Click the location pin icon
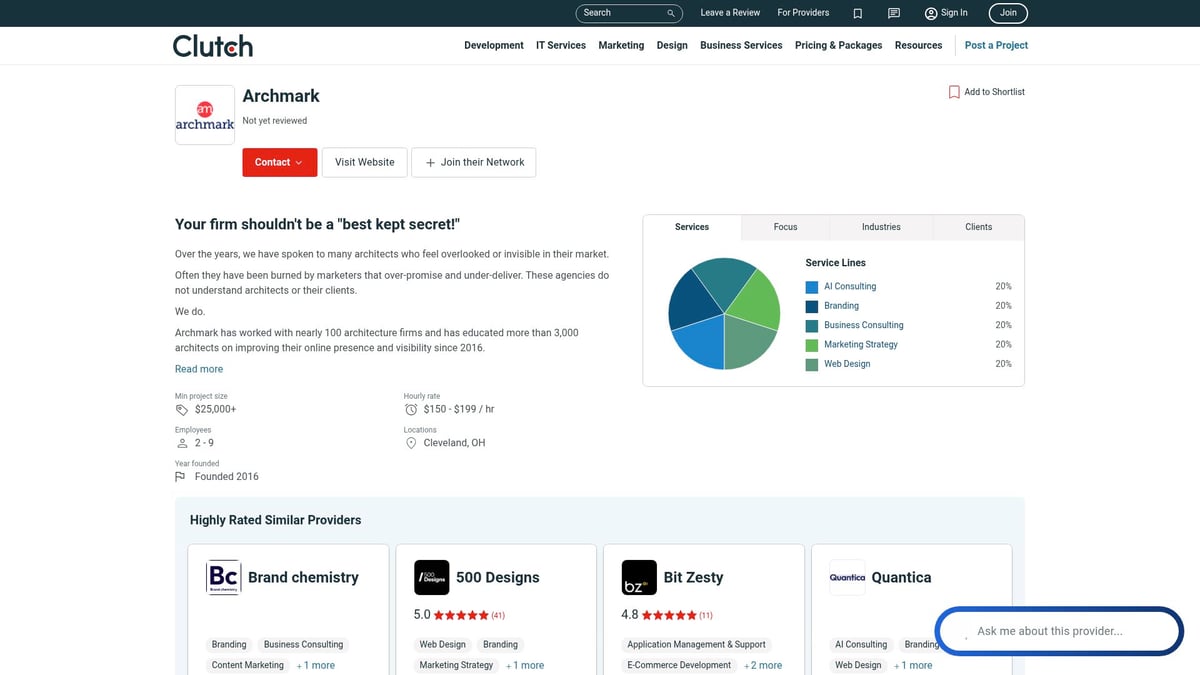 411,443
